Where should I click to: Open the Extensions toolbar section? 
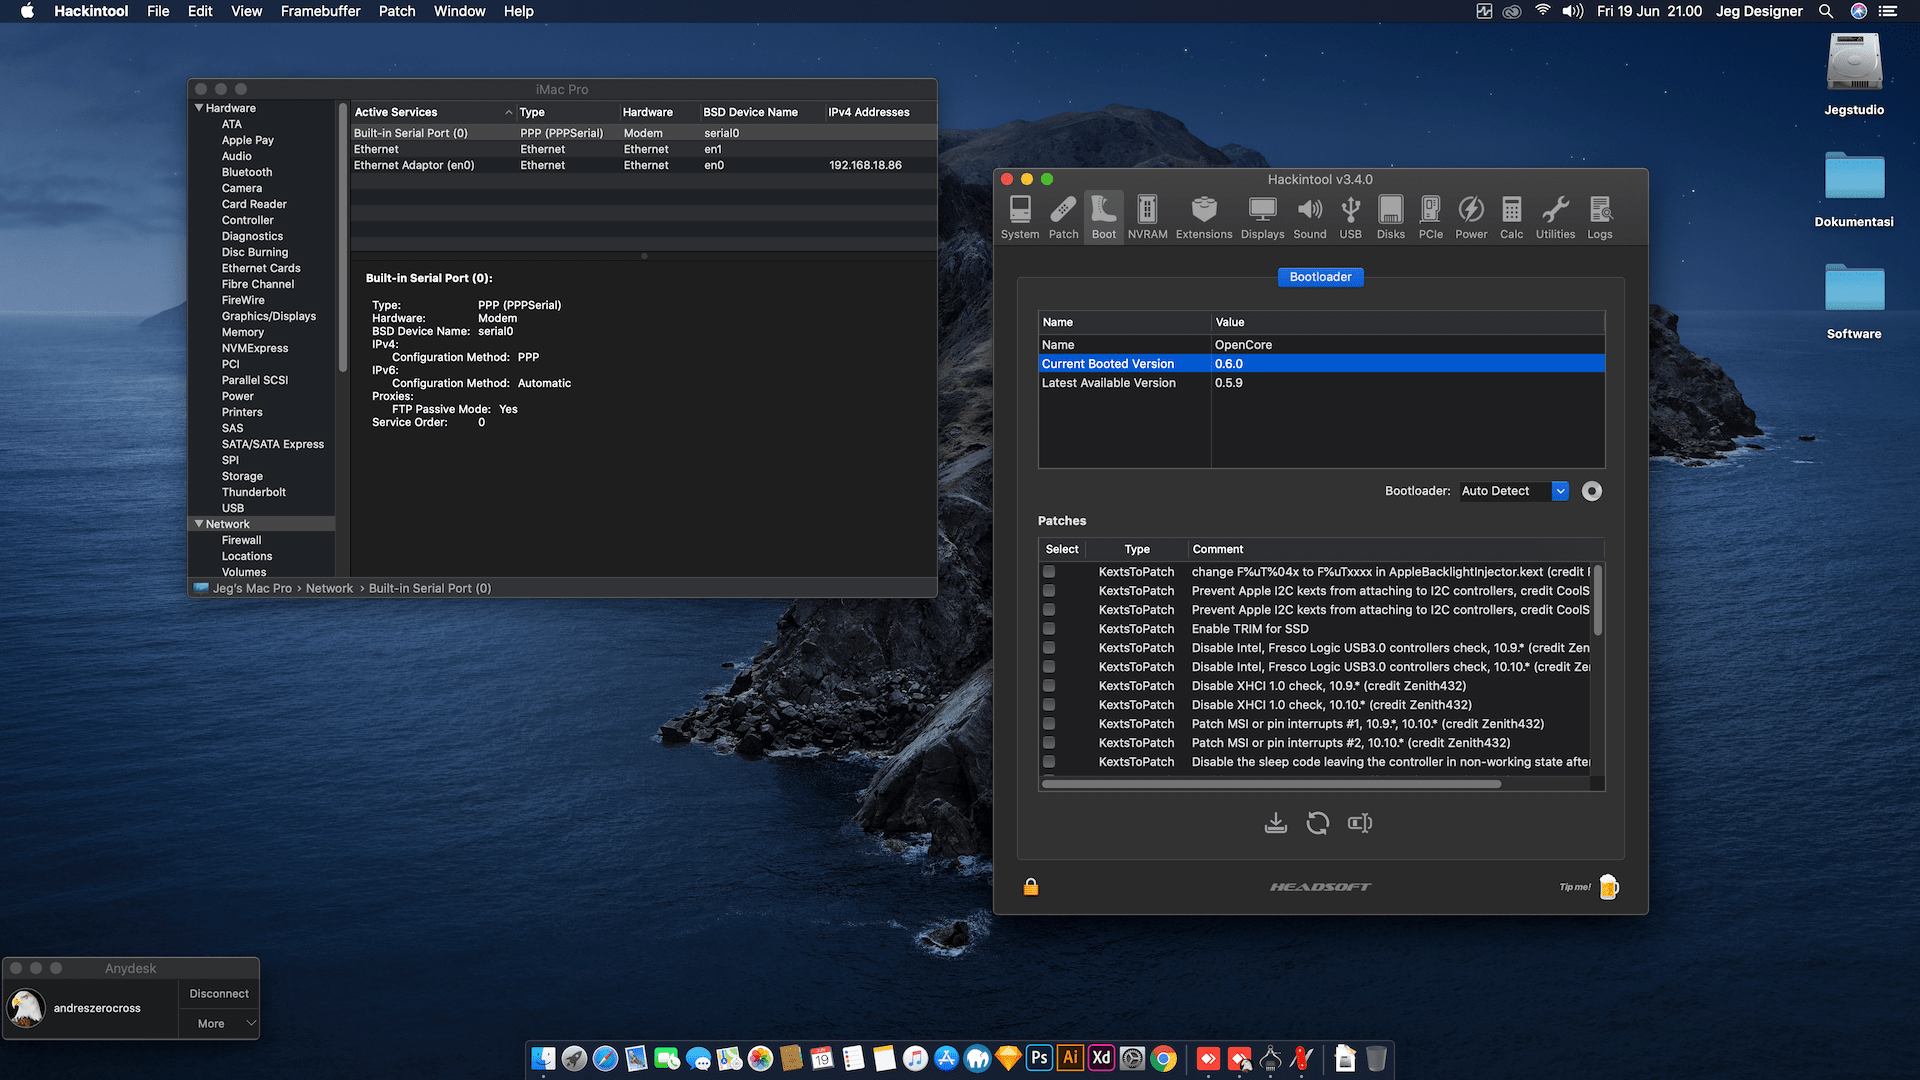pyautogui.click(x=1204, y=216)
